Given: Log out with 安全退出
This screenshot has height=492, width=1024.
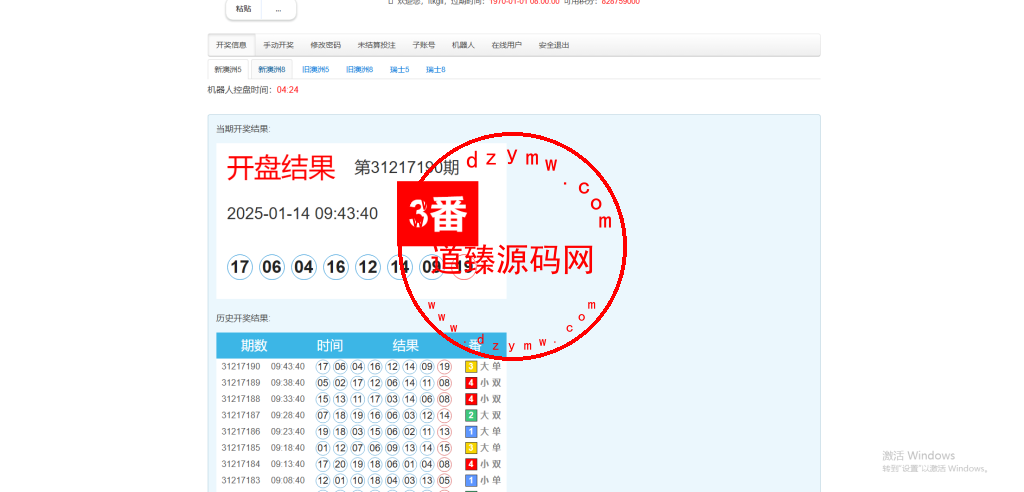Looking at the screenshot, I should 554,45.
